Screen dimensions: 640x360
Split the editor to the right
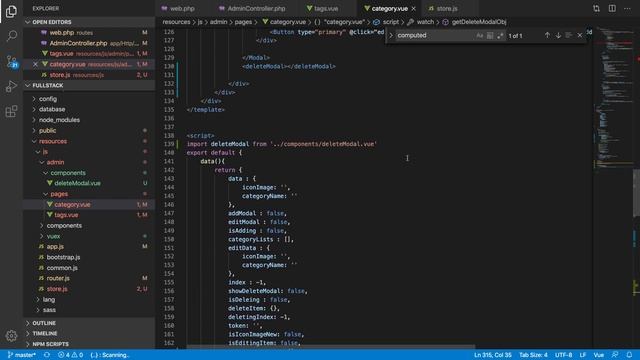[612, 8]
